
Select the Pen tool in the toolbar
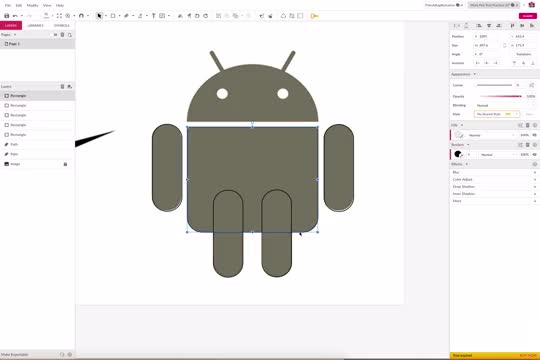(126, 16)
